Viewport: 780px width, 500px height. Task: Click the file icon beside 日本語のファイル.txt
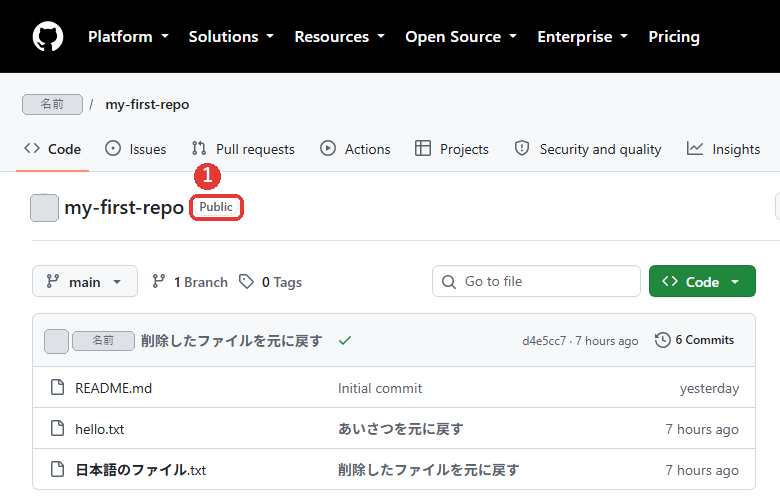[x=58, y=469]
